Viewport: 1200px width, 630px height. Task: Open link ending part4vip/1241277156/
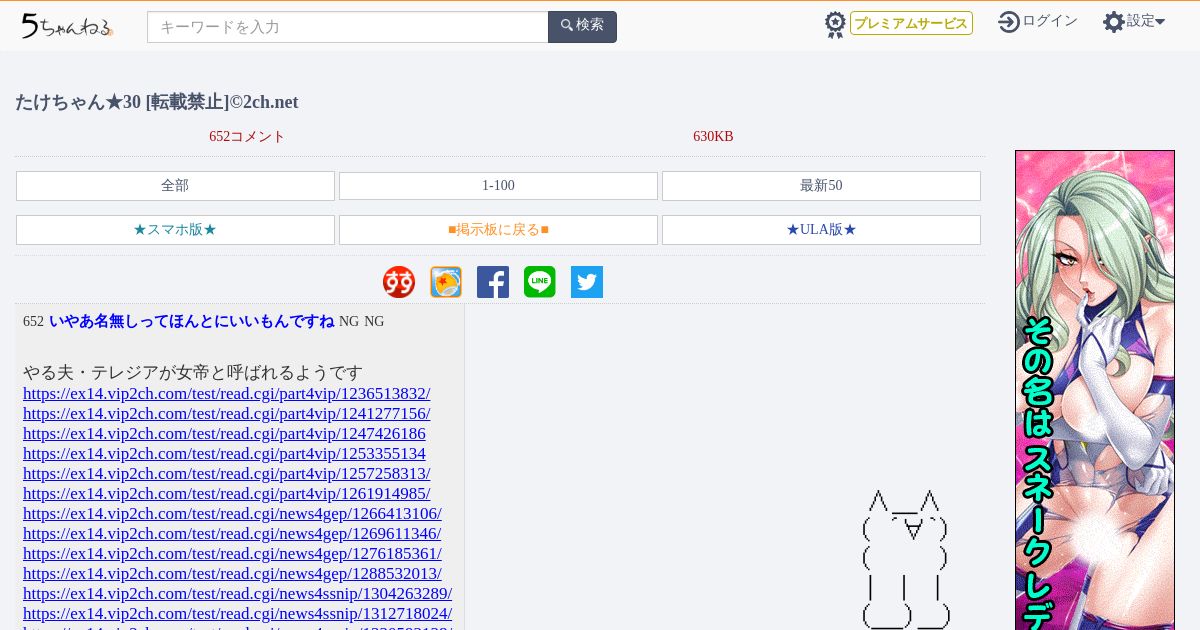pyautogui.click(x=227, y=414)
